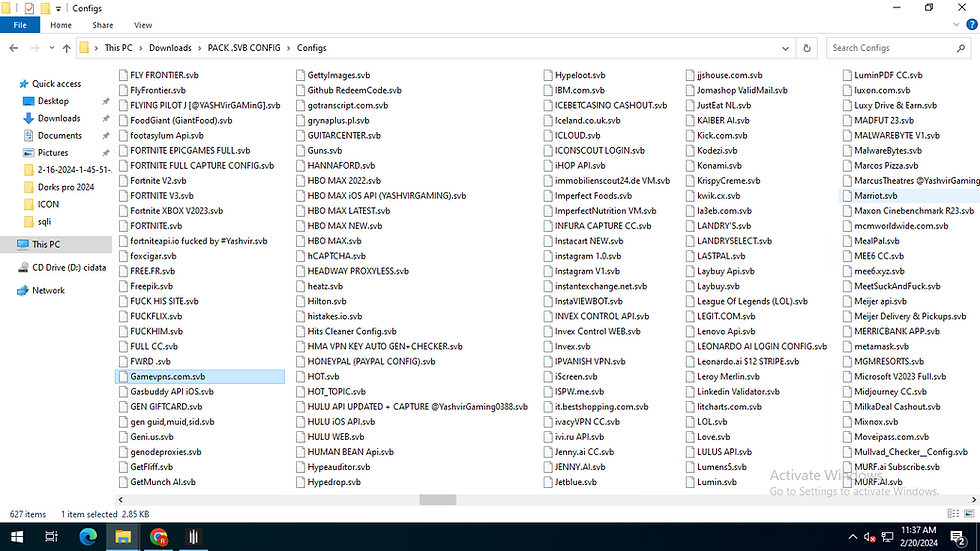This screenshot has width=980, height=551.
Task: Click the scroll left arrow
Action: tap(121, 500)
